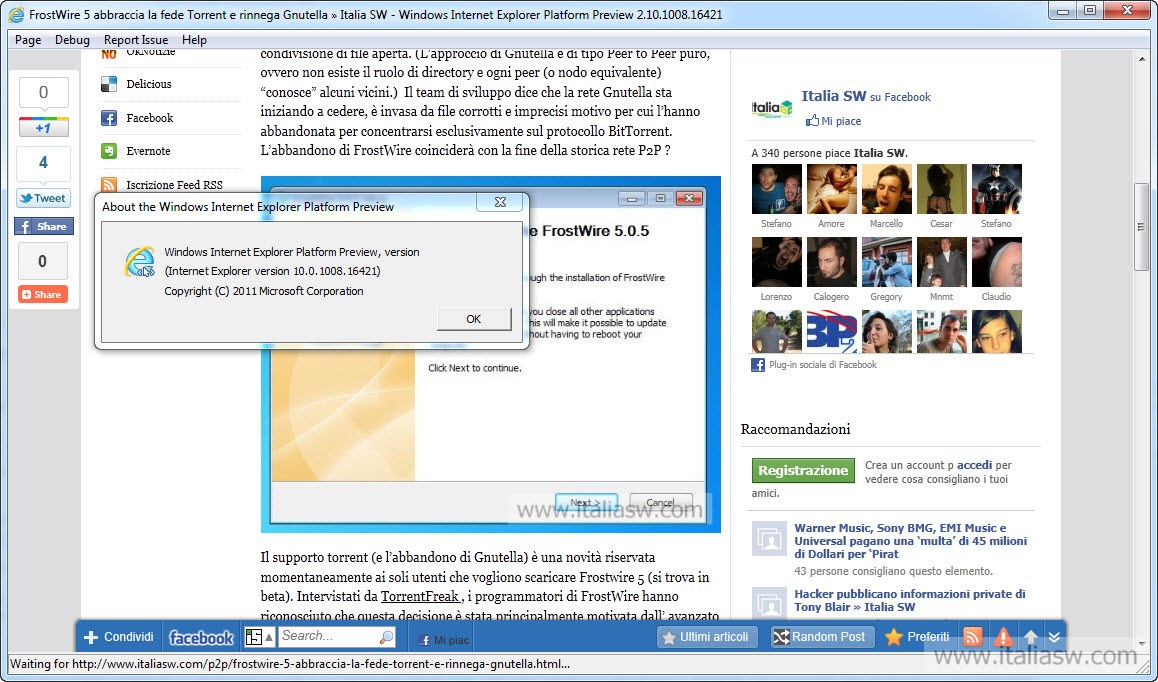Click the Lorenzo profile photo

tap(777, 262)
